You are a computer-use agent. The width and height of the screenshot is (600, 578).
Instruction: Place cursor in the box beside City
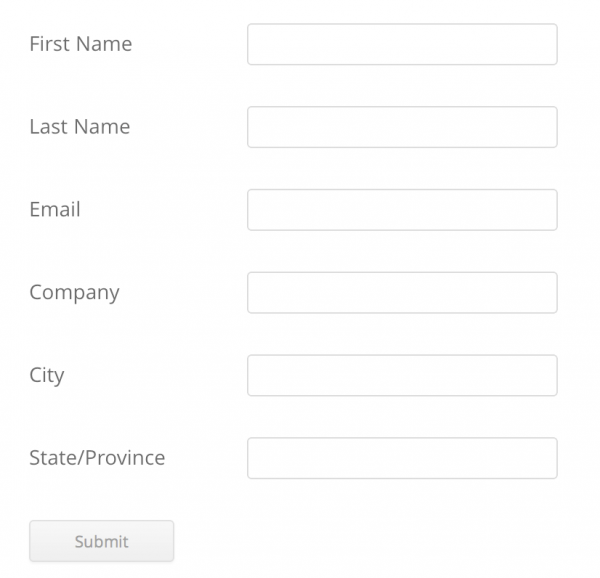coord(402,375)
